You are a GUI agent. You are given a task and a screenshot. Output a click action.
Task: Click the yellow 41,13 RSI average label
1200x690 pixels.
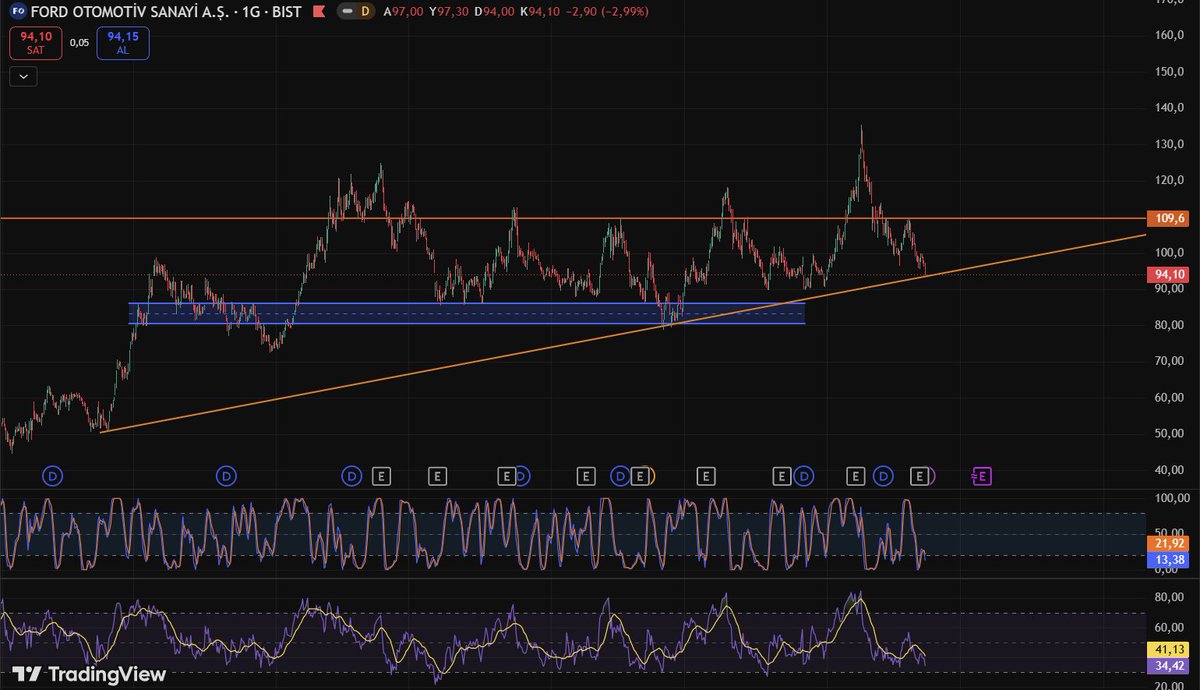(x=1169, y=649)
